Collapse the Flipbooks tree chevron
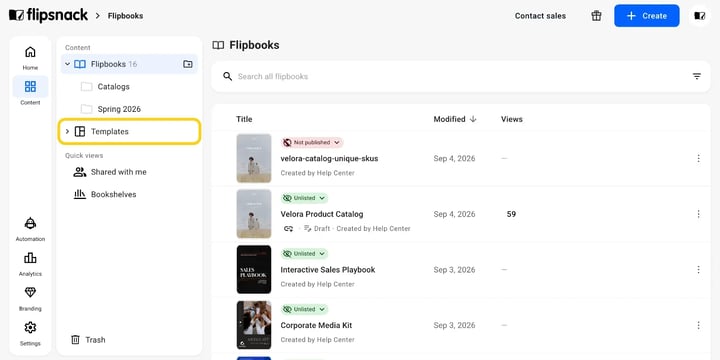Image resolution: width=720 pixels, height=360 pixels. point(68,64)
